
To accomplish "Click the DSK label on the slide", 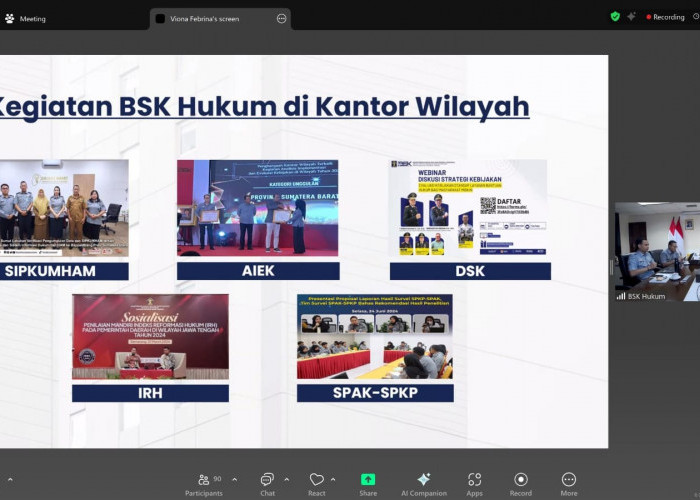I will pyautogui.click(x=470, y=271).
